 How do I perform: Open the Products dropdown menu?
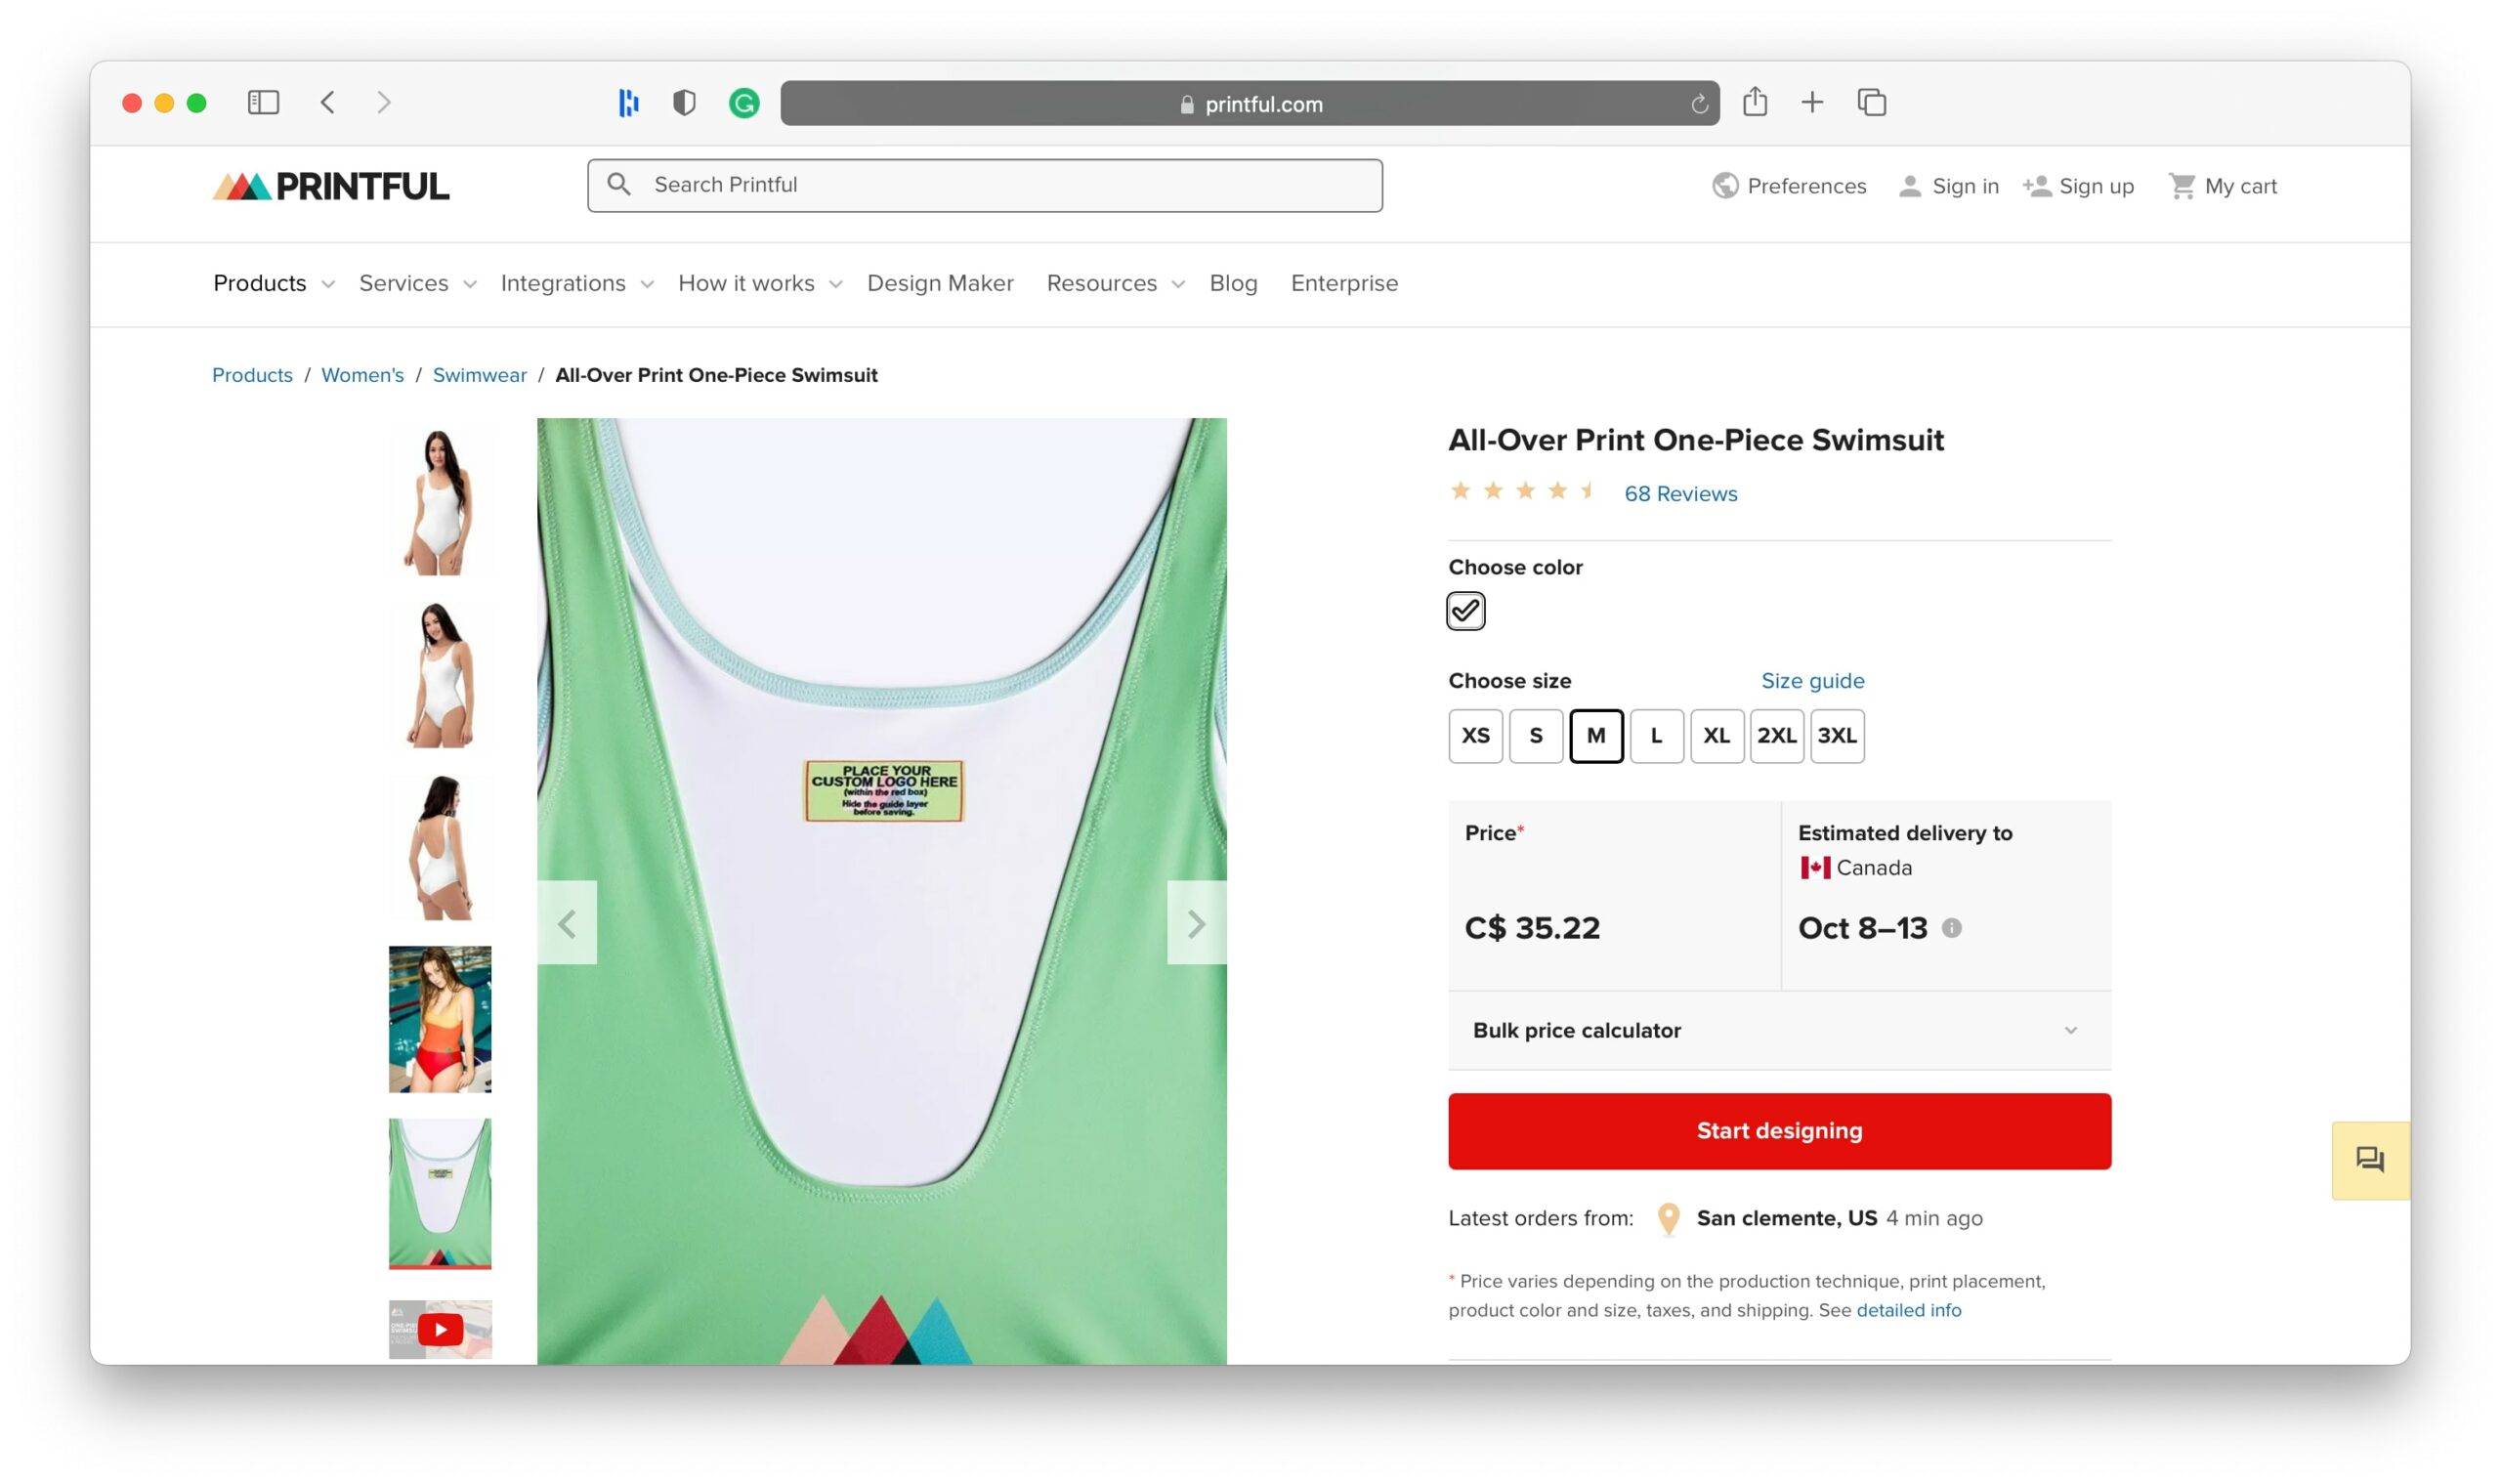coord(273,283)
